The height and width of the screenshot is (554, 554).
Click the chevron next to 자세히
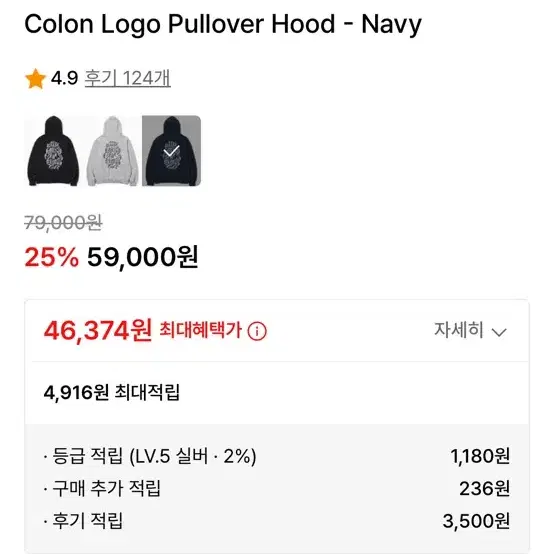point(499,332)
